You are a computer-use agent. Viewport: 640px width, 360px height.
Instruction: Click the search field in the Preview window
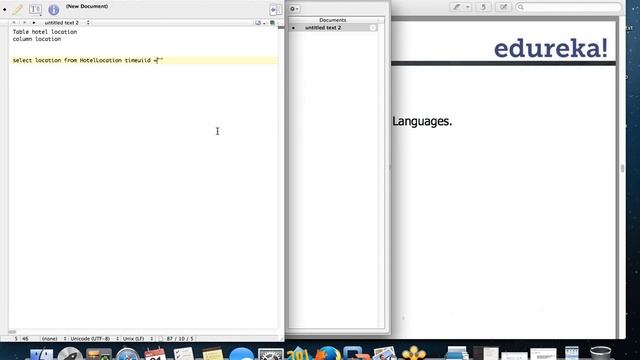click(568, 7)
